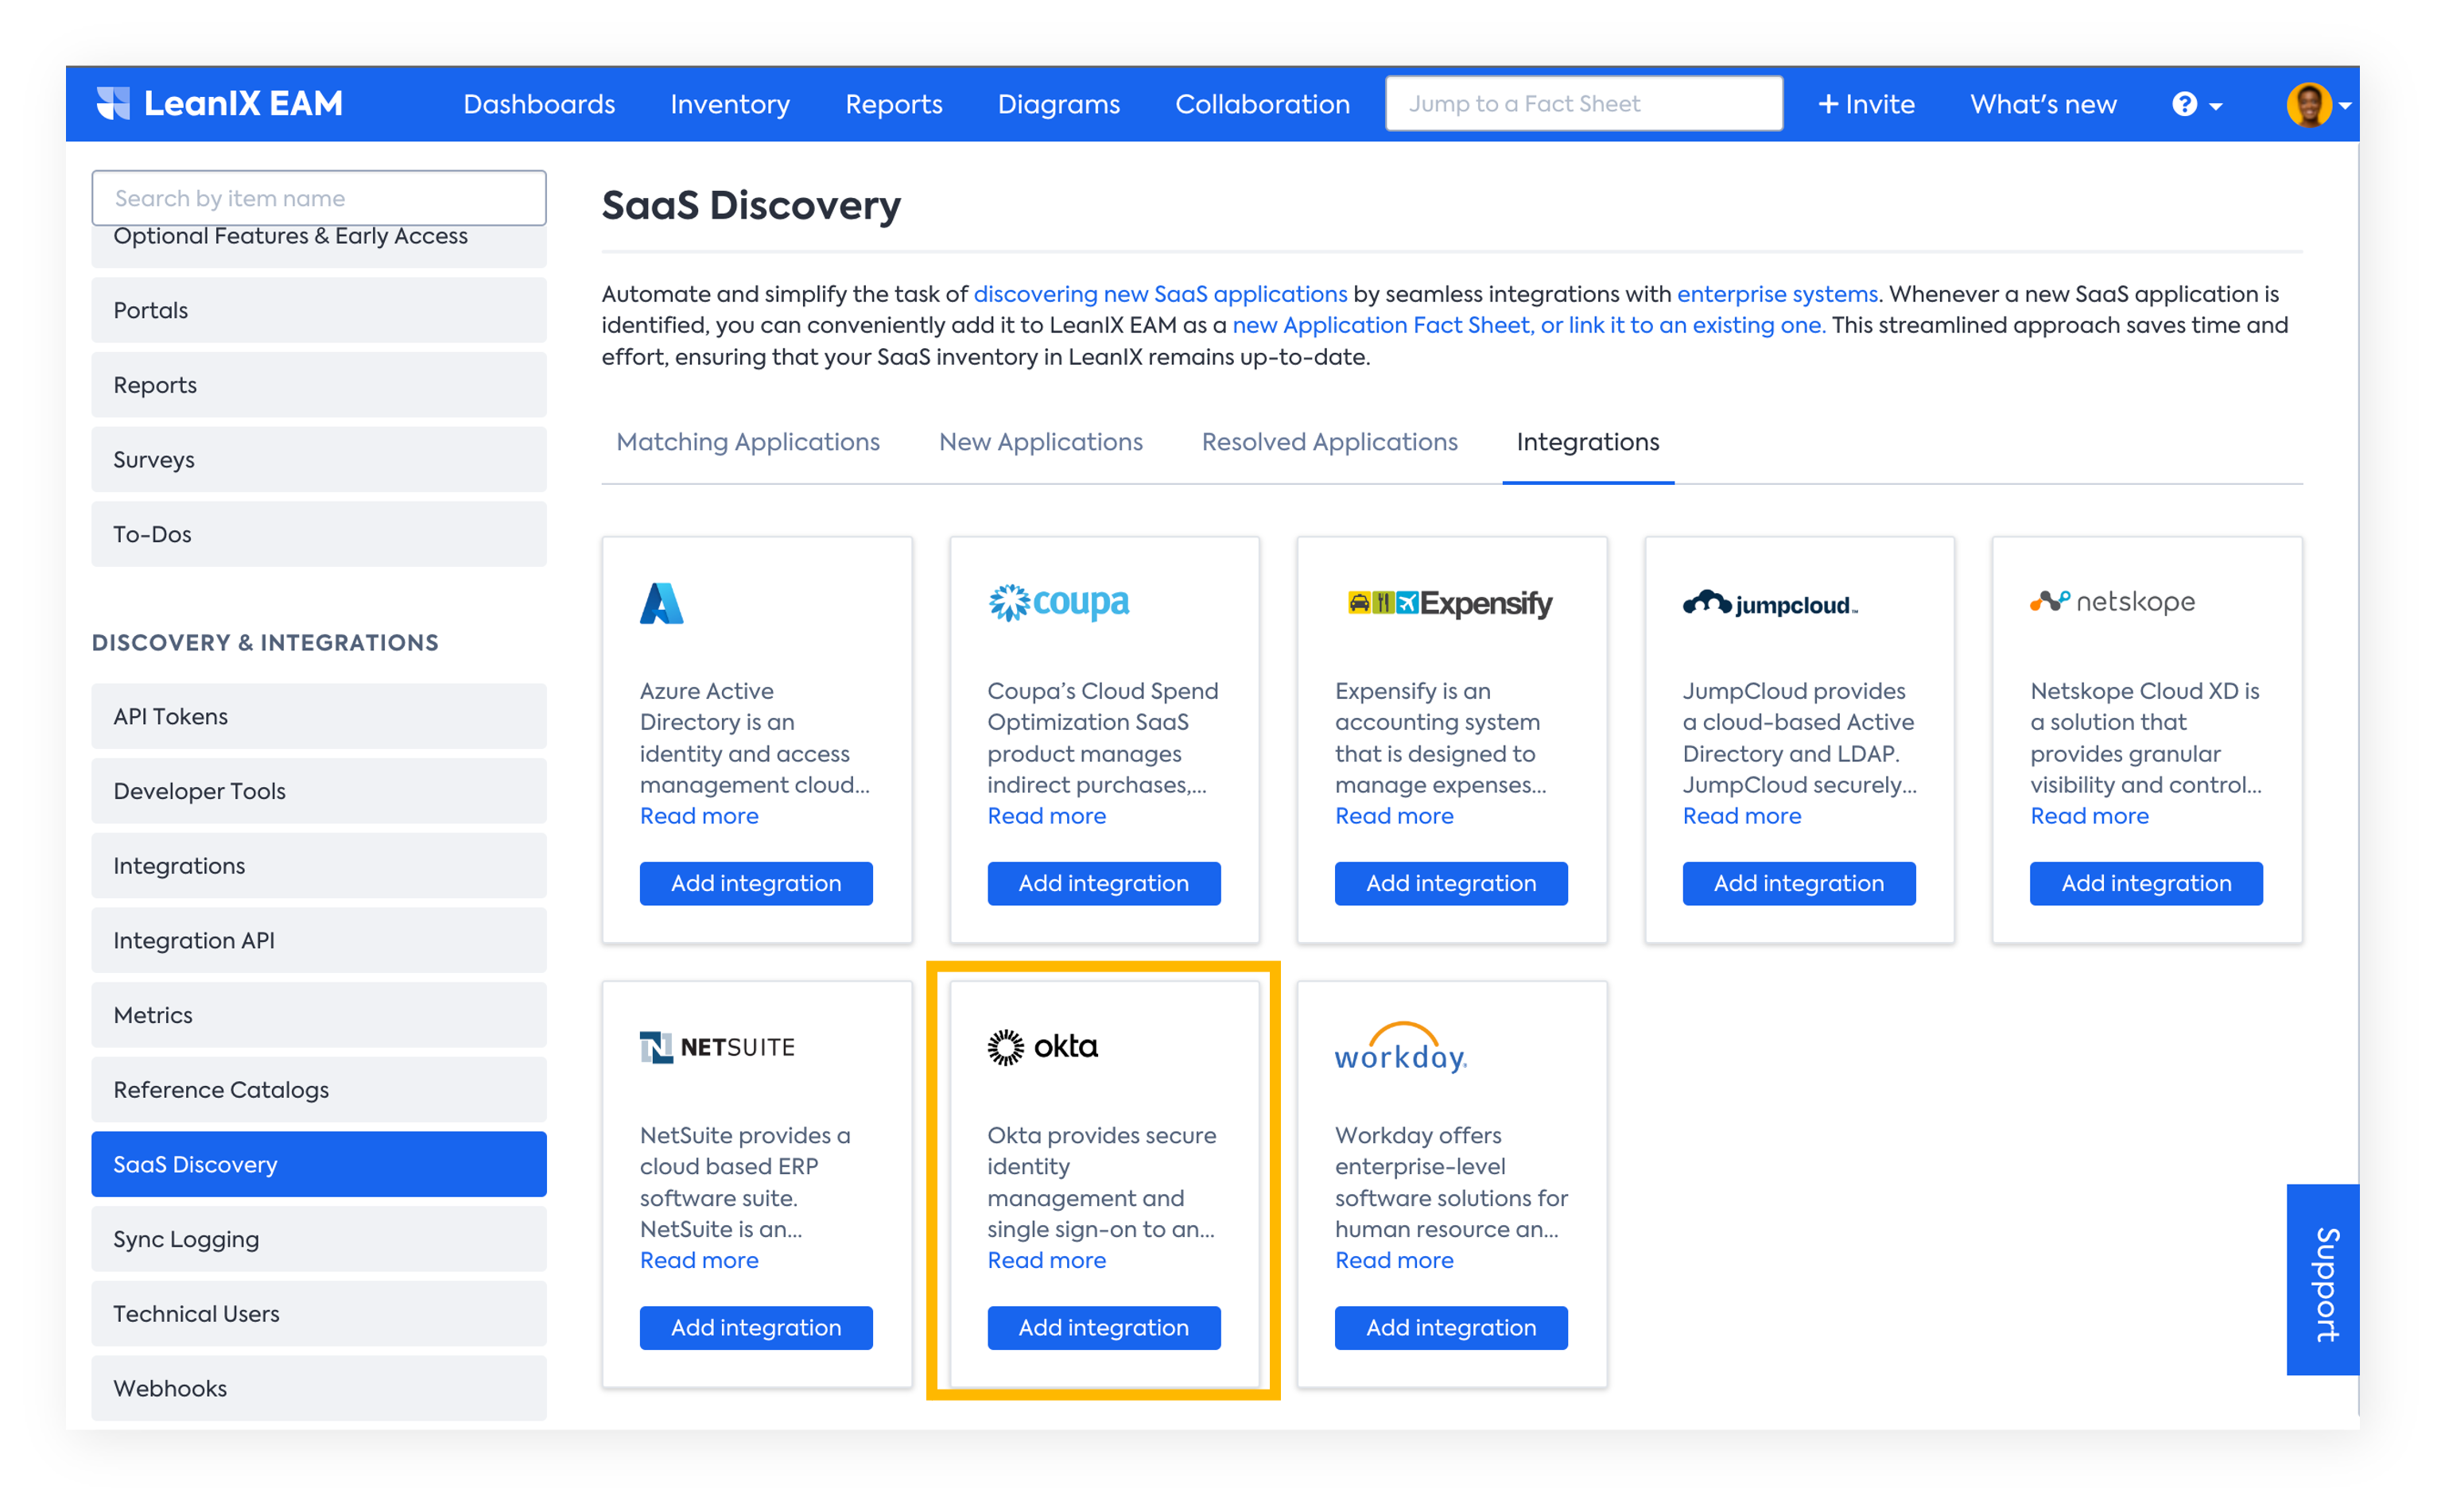
Task: Click the LeanIX EAM logo icon
Action: tap(113, 103)
